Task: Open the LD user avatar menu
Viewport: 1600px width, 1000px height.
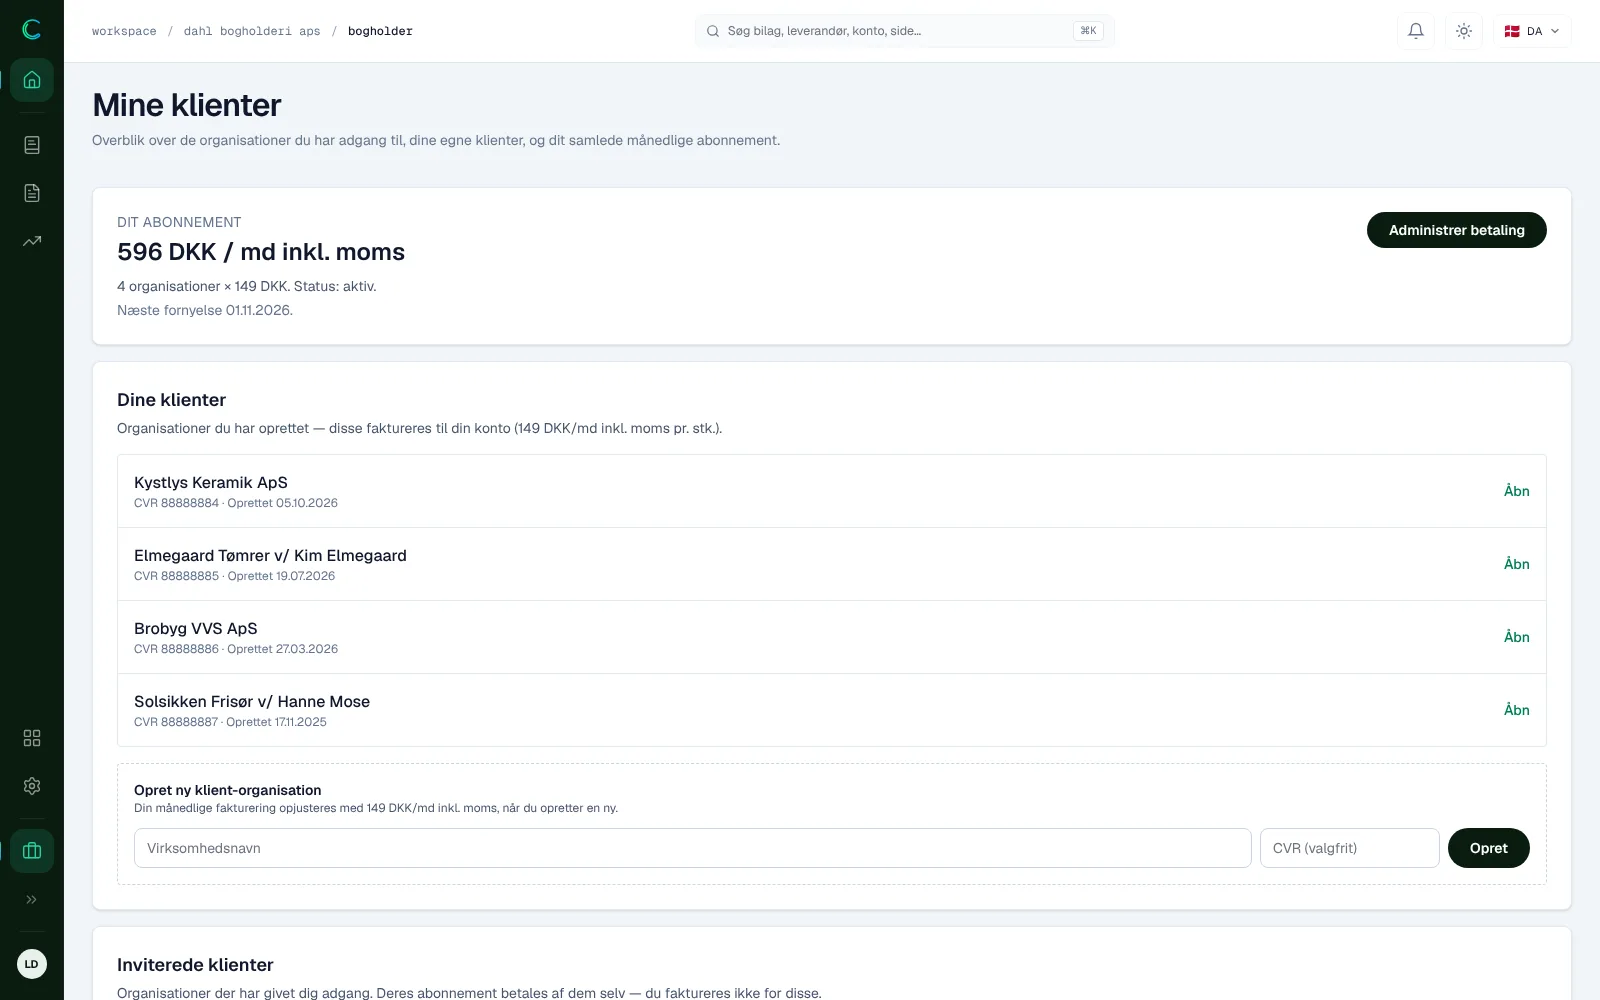Action: tap(32, 964)
